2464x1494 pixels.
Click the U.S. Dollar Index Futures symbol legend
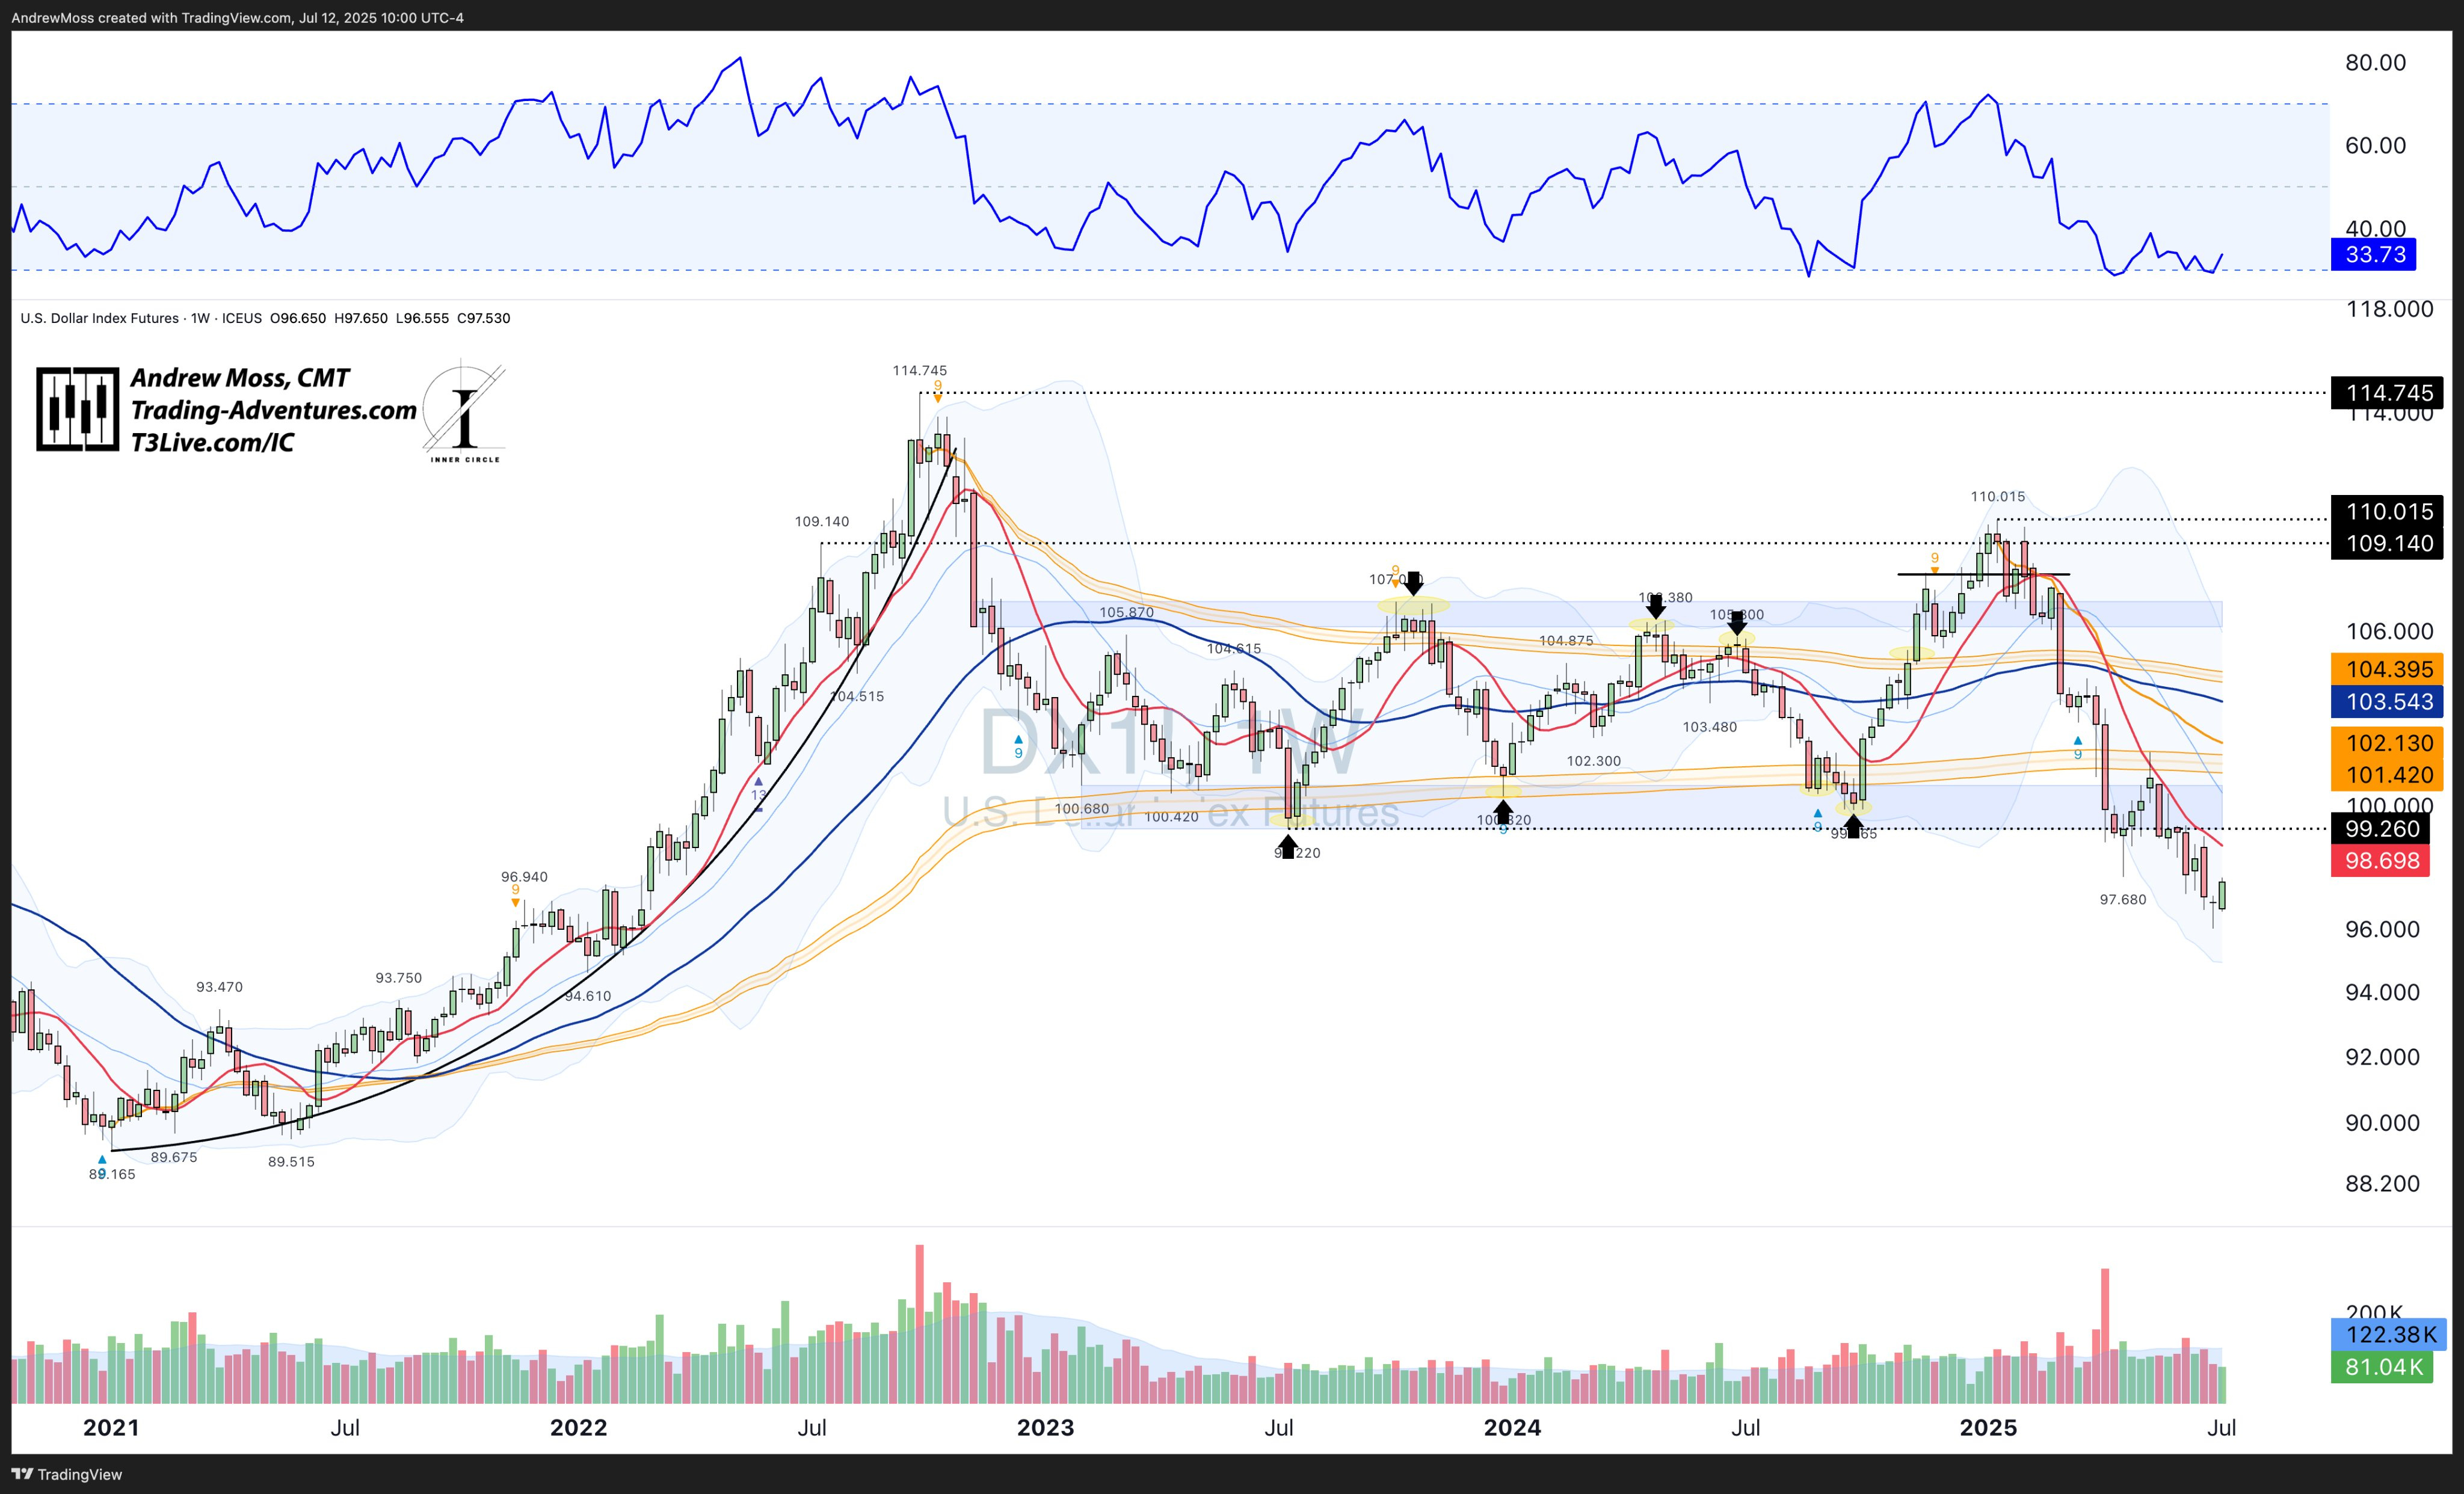(x=100, y=318)
